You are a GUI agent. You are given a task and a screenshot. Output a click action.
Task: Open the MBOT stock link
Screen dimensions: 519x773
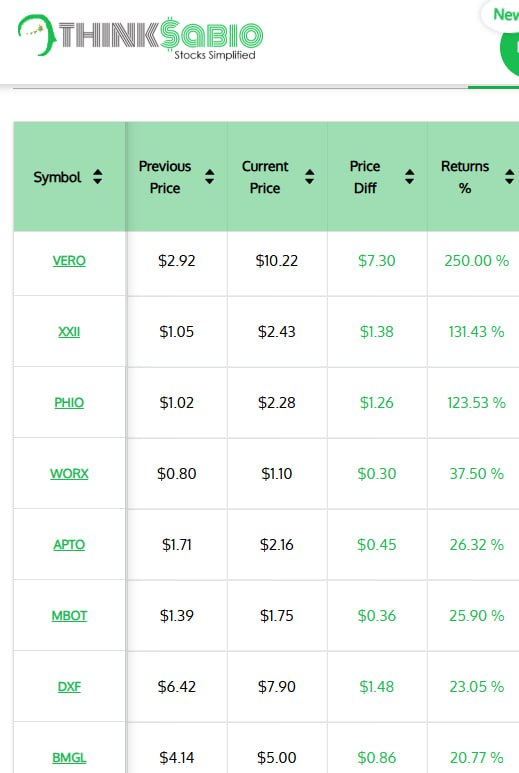69,615
